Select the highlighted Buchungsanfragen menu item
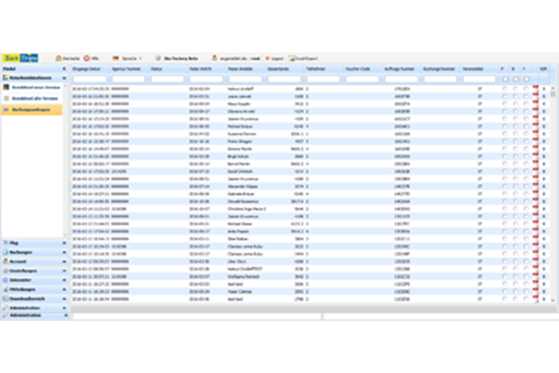 [x=32, y=109]
